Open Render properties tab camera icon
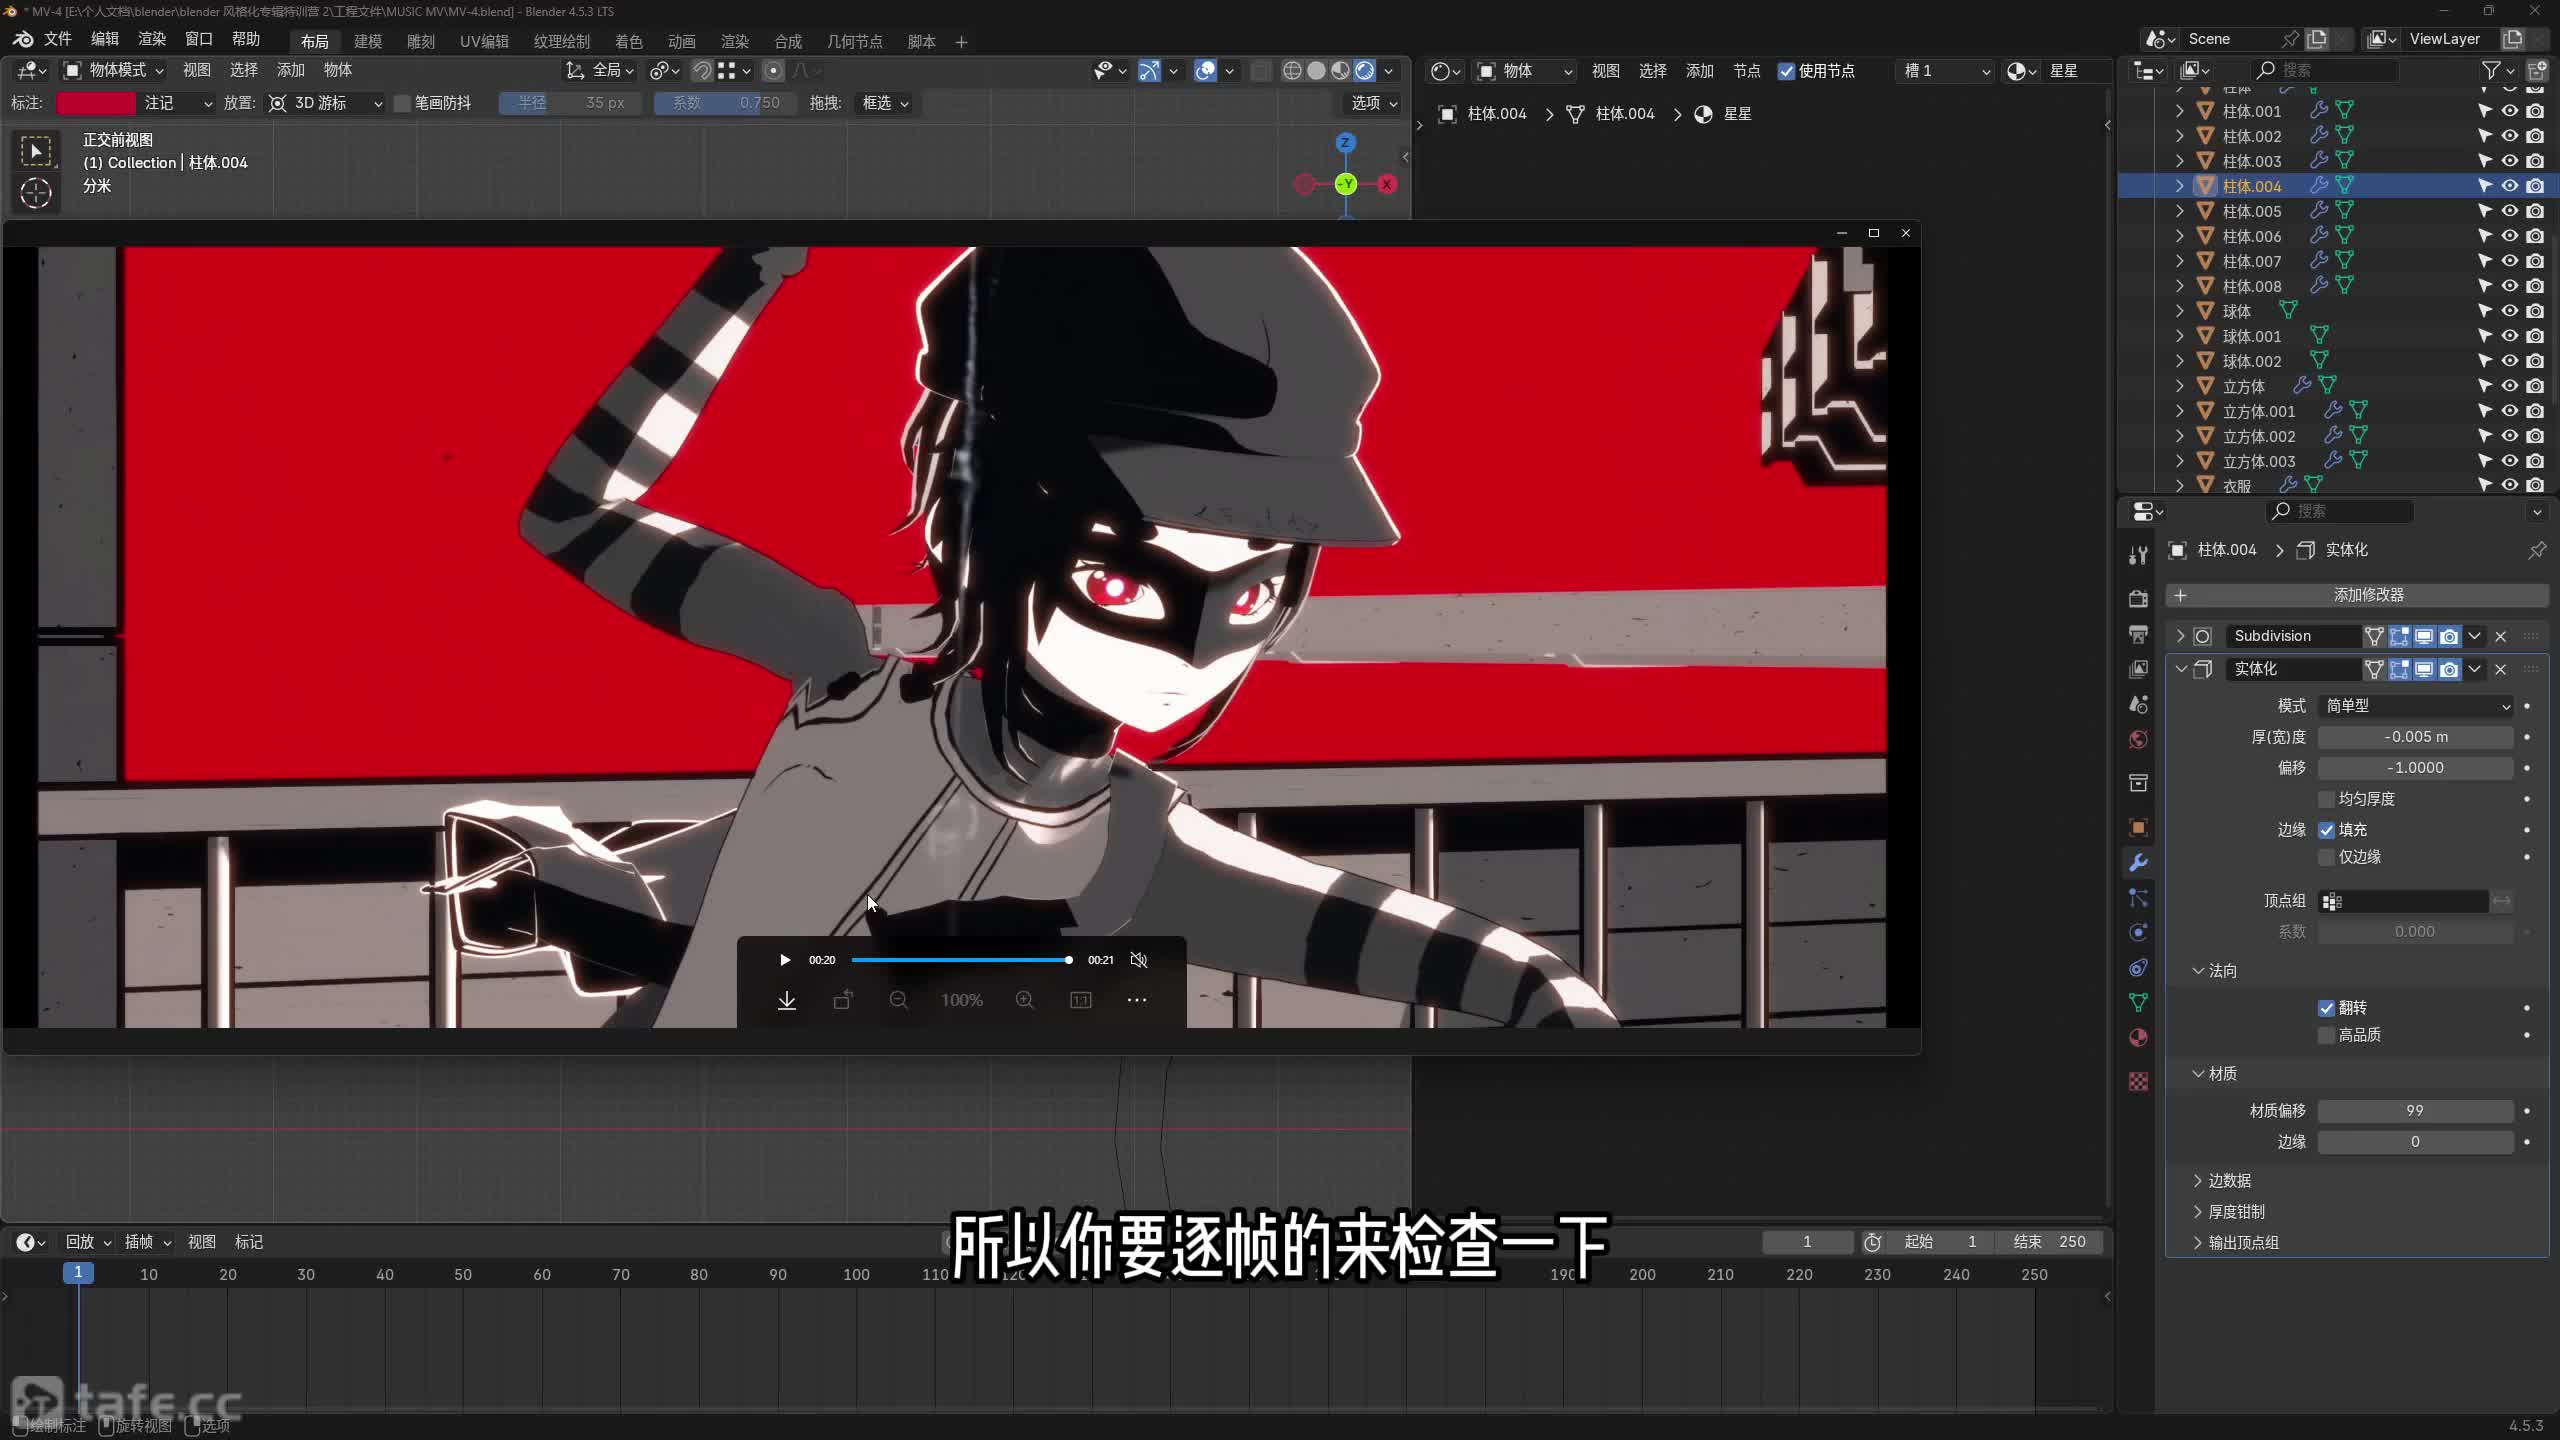Image resolution: width=2560 pixels, height=1440 pixels. pos(2138,599)
